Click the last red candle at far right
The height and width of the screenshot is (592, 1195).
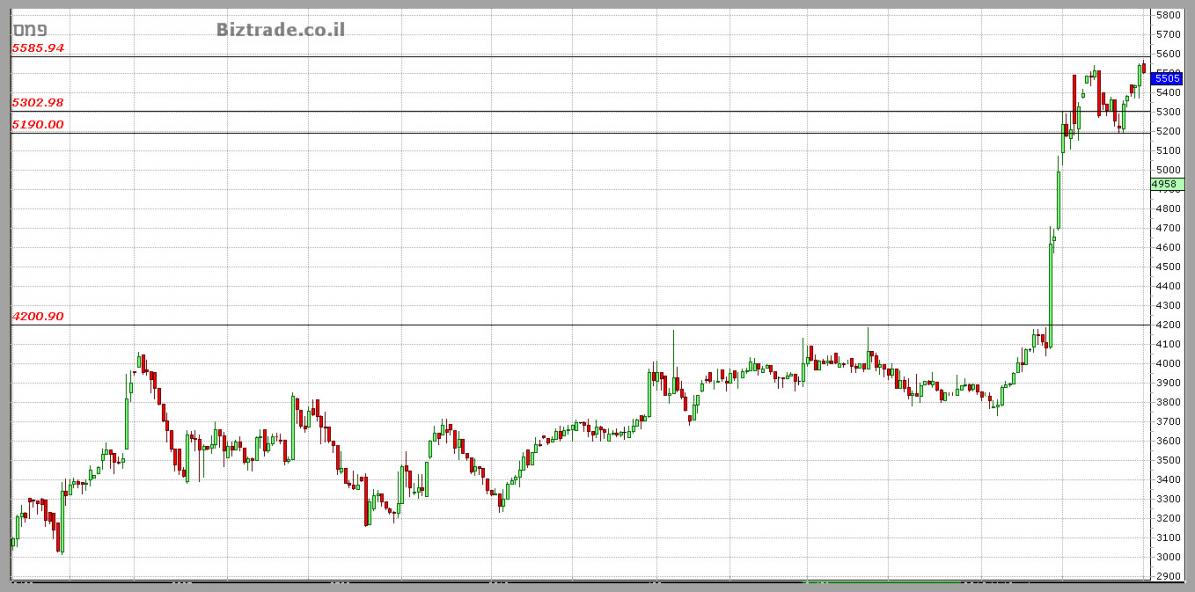click(x=1144, y=68)
